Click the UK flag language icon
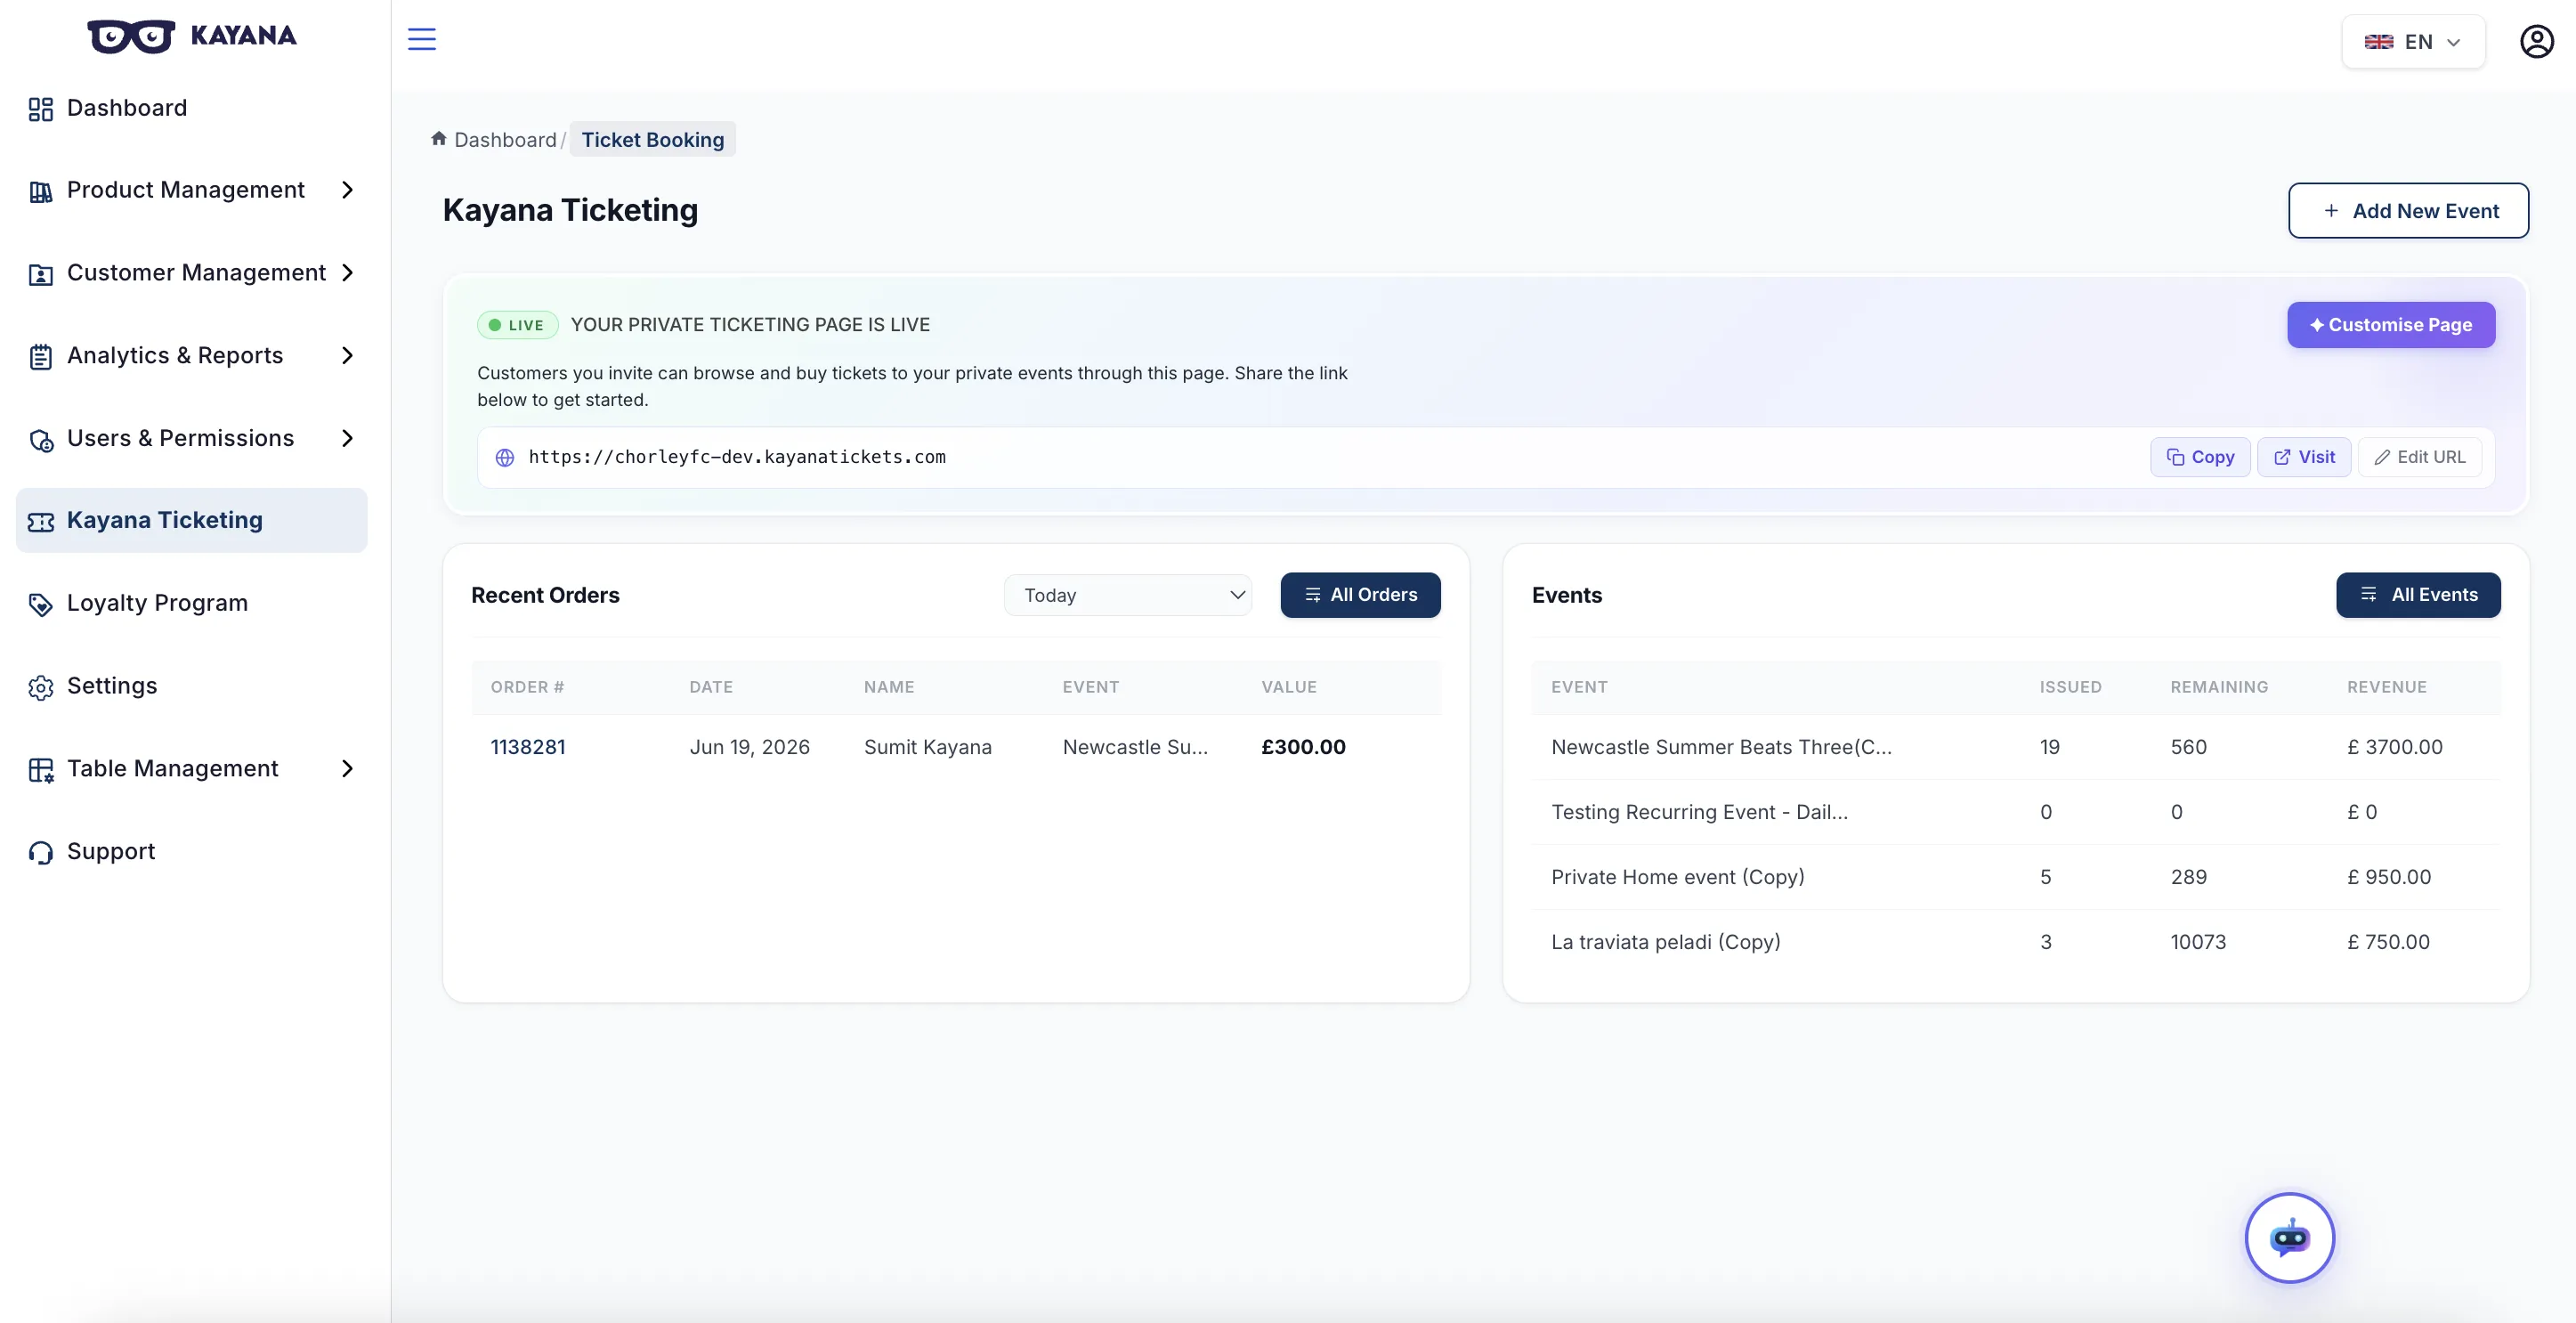 2378,42
